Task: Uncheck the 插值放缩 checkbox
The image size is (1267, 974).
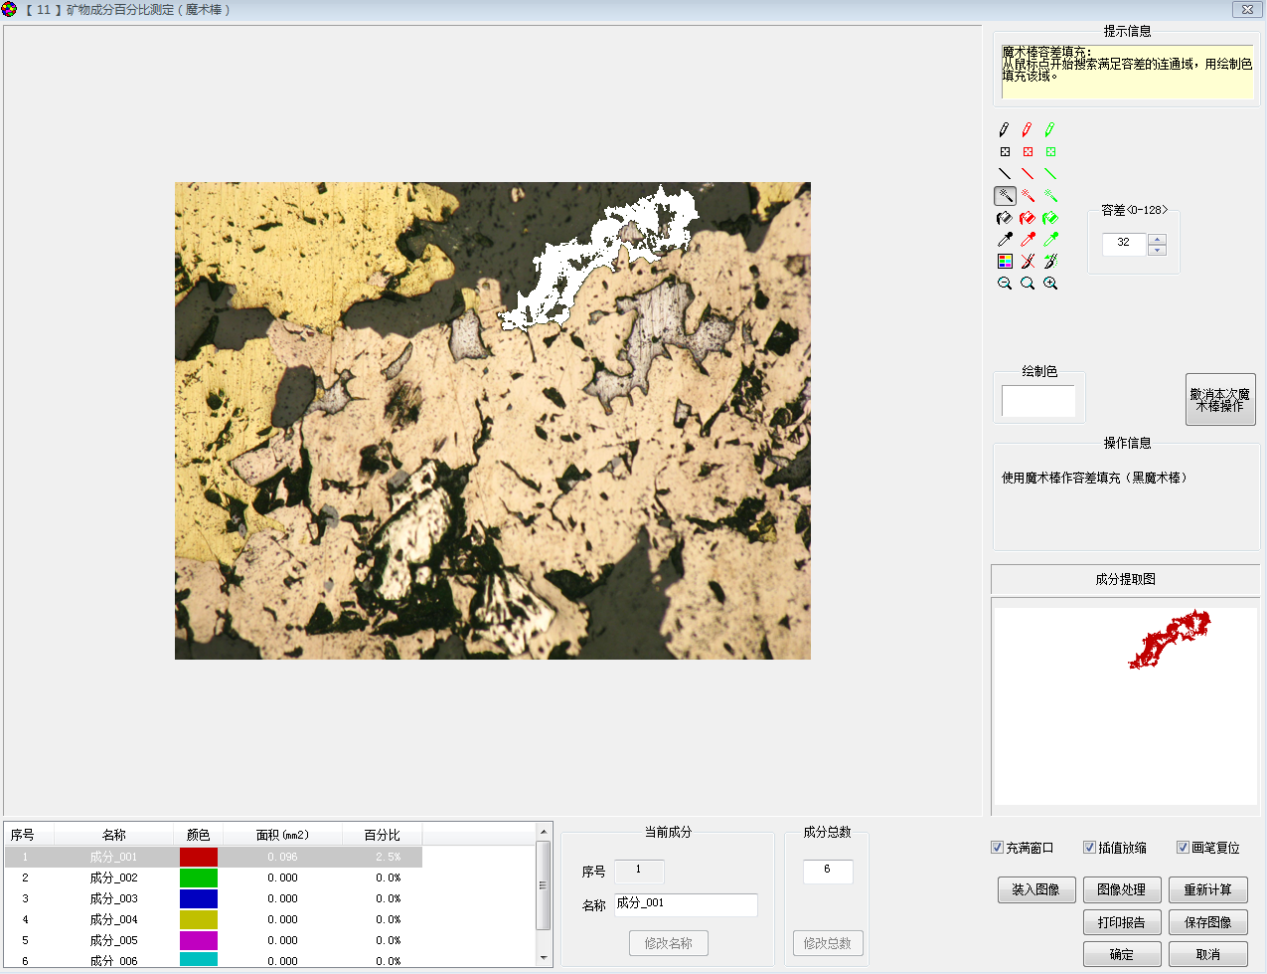Action: pyautogui.click(x=1090, y=848)
